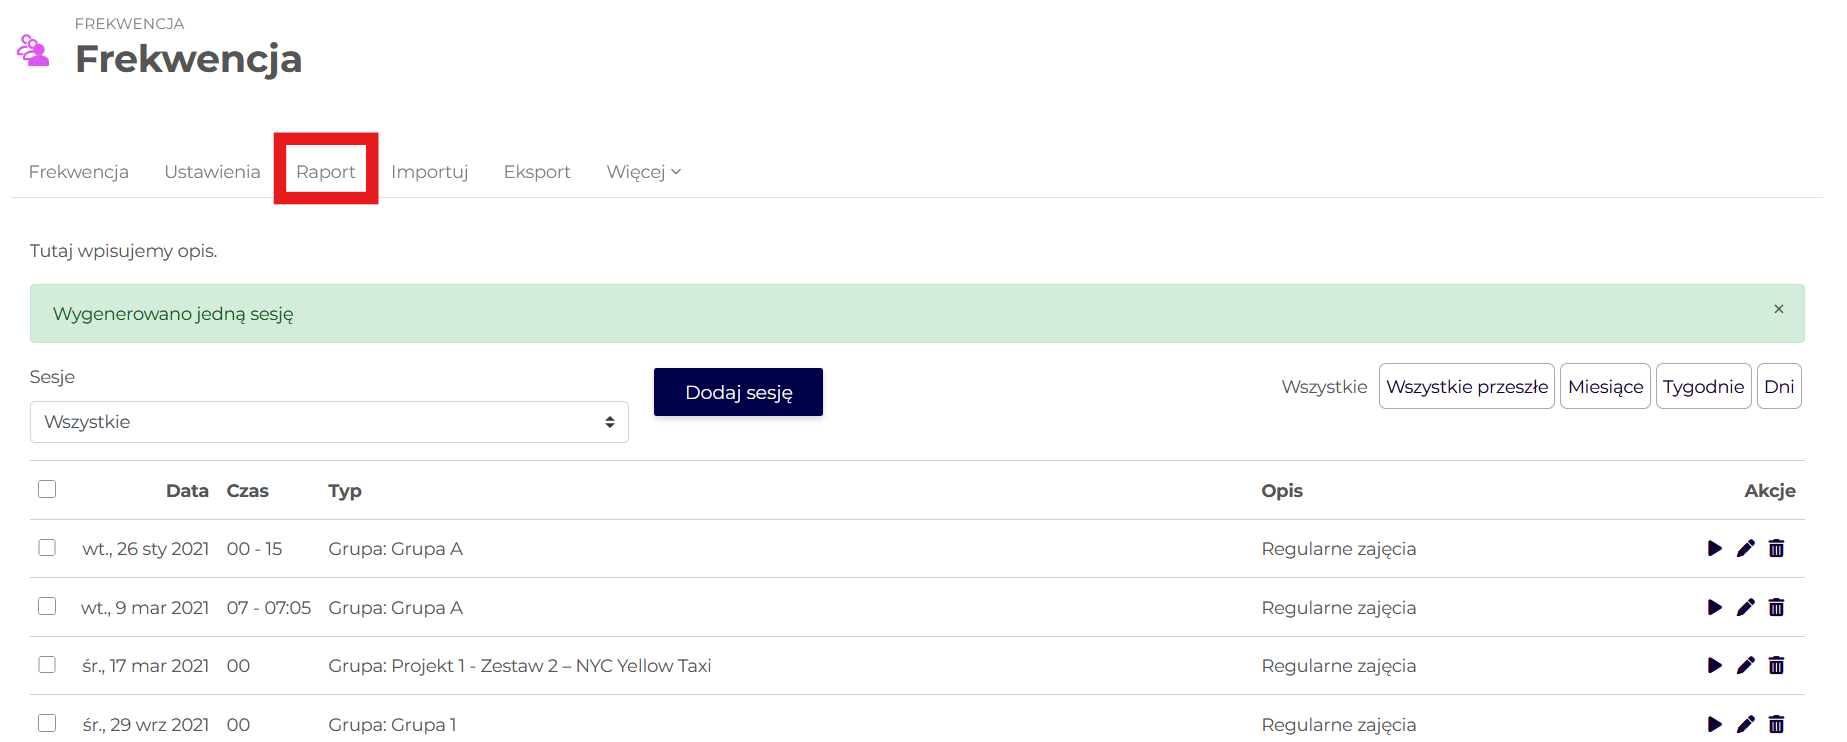Toggle the select-all sessions checkbox in header
This screenshot has height=742, width=1847.
tap(47, 489)
